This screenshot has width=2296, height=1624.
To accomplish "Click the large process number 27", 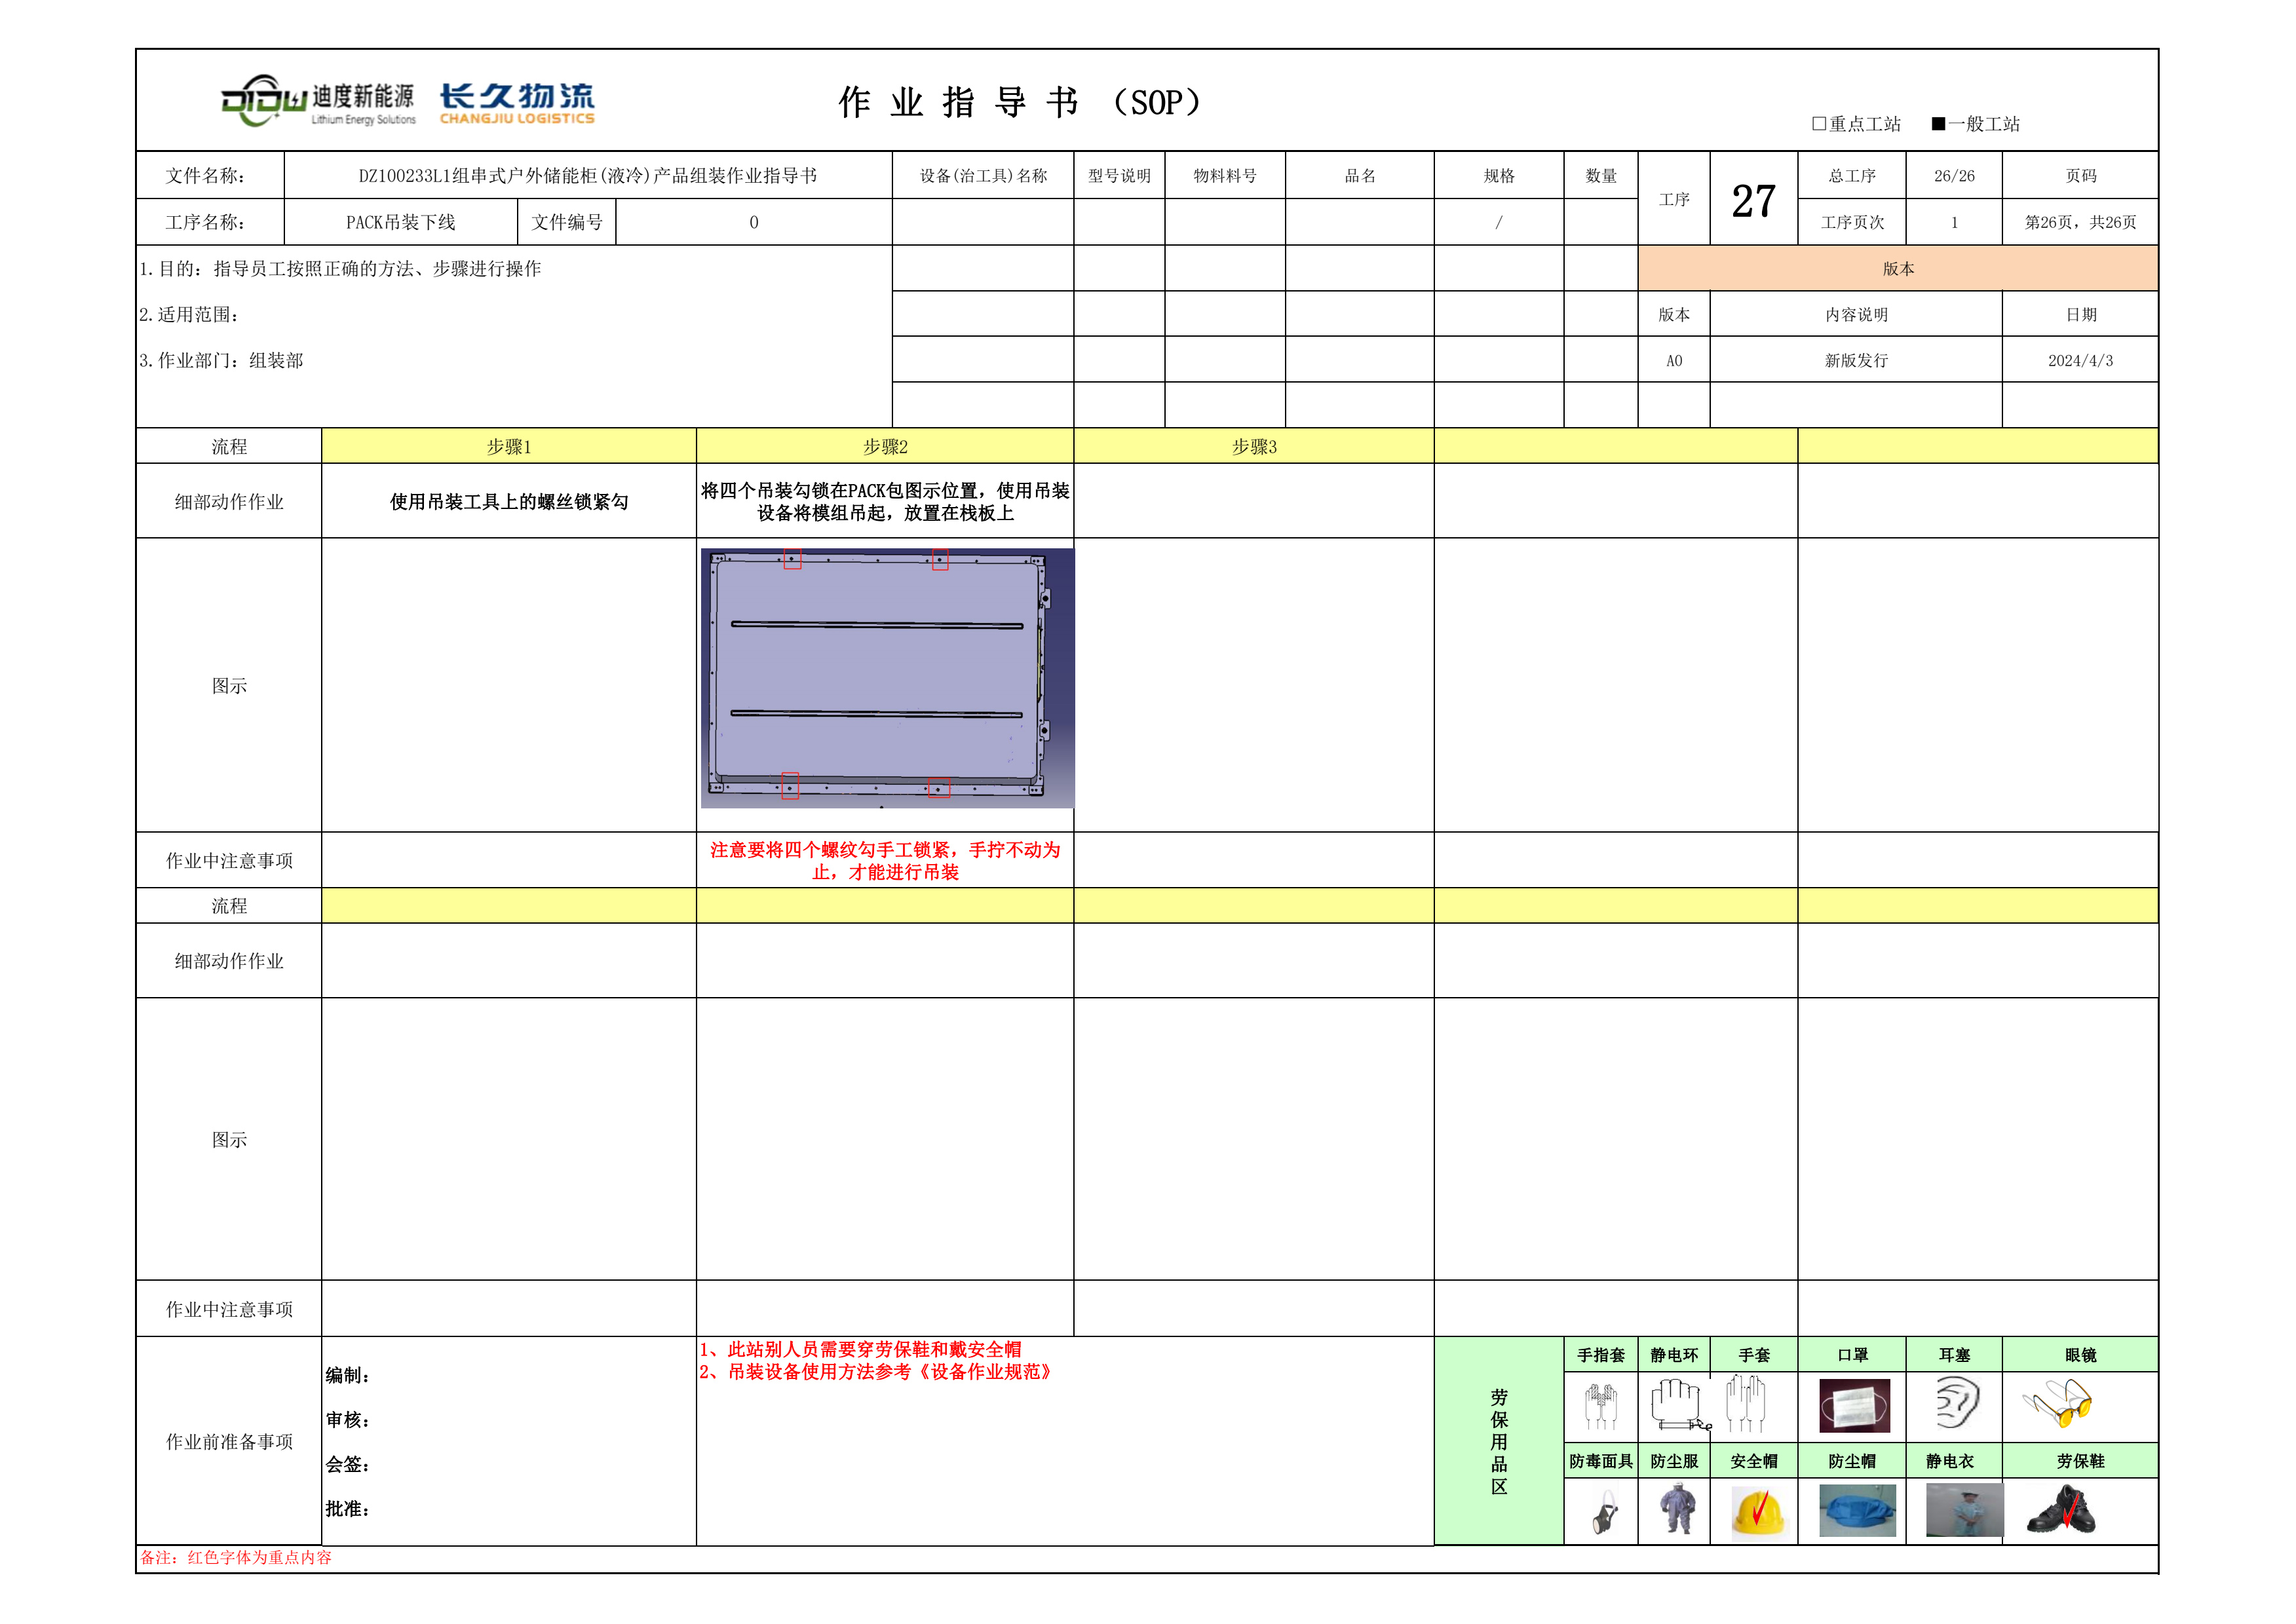I will pyautogui.click(x=1753, y=201).
